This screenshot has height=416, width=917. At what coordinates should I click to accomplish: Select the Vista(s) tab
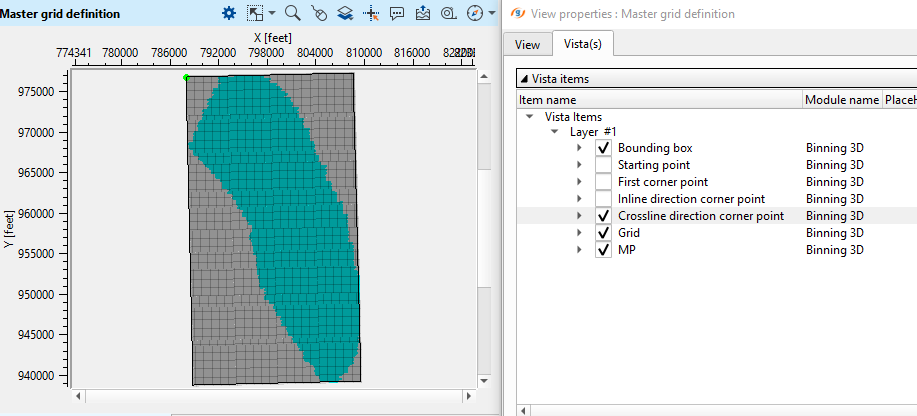point(583,44)
